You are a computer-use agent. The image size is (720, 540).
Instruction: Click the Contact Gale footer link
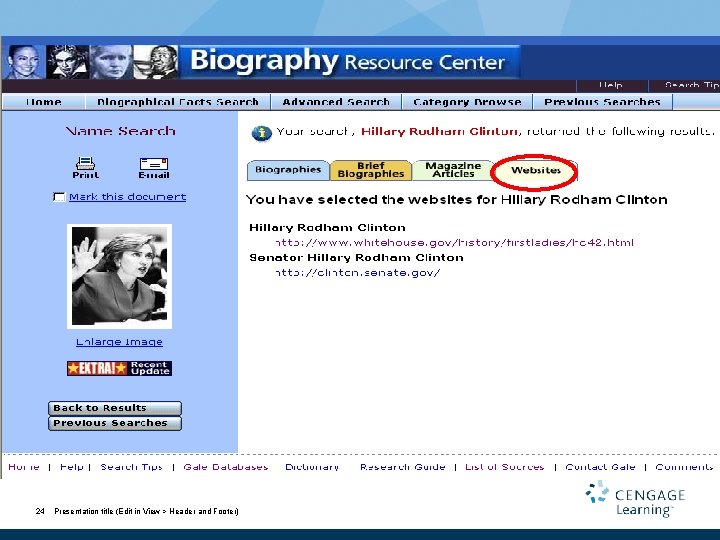(x=600, y=467)
